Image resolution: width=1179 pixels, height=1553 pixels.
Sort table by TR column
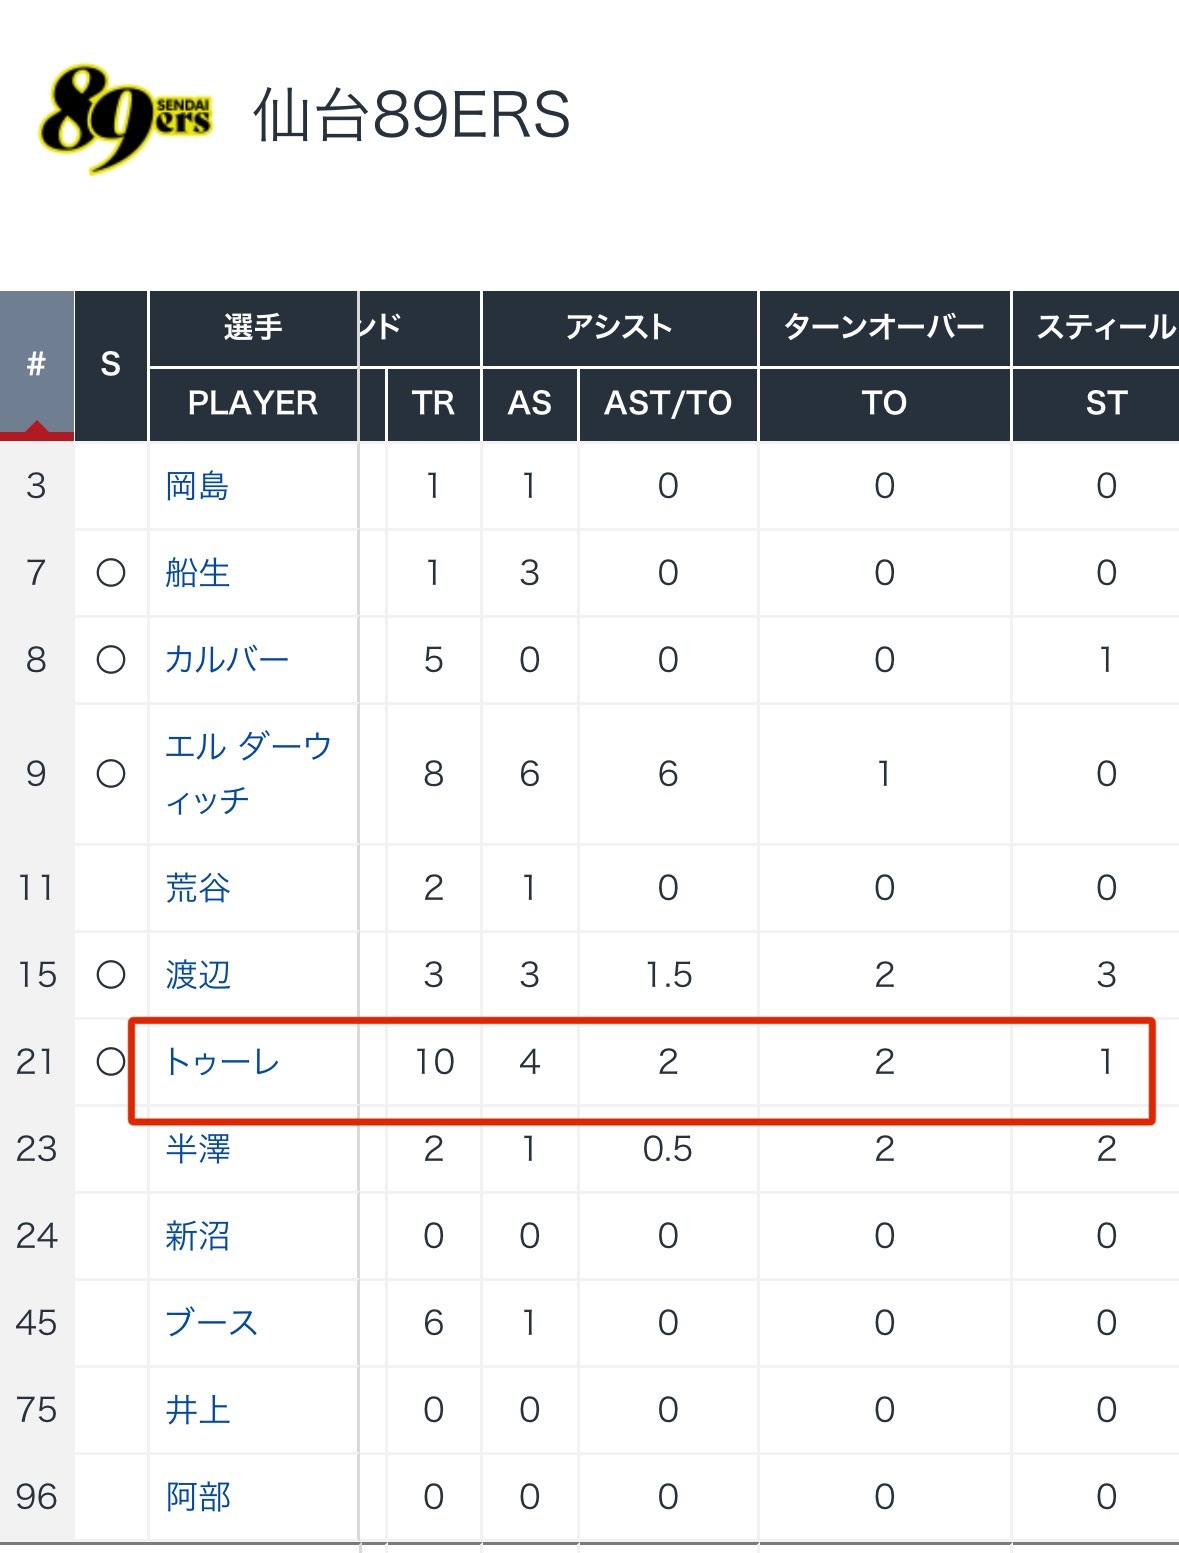(433, 403)
